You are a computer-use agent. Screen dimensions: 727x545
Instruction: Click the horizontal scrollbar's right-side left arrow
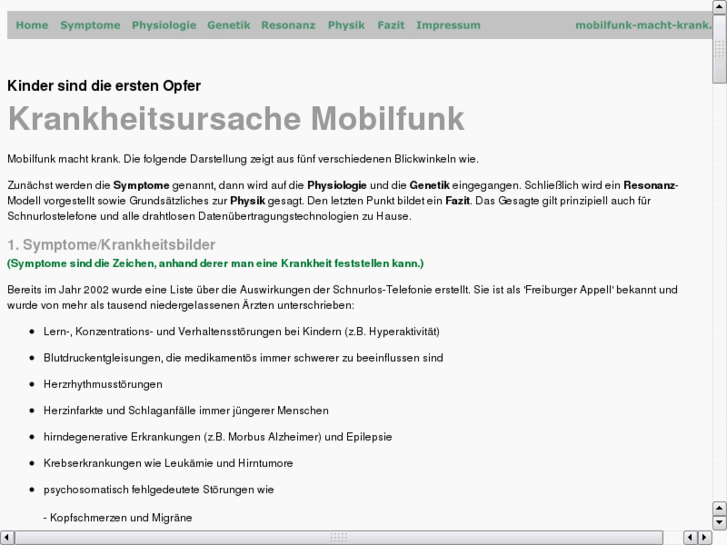click(690, 538)
